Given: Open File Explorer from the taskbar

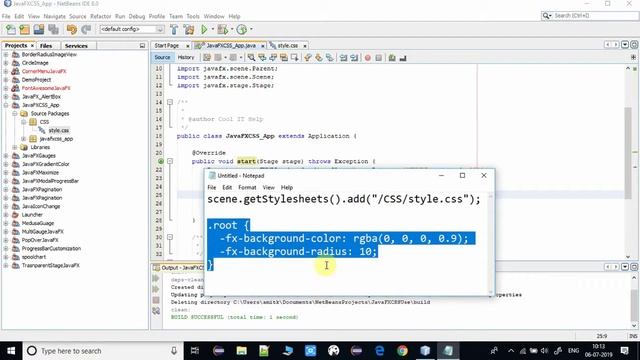Looking at the screenshot, I should point(241,351).
